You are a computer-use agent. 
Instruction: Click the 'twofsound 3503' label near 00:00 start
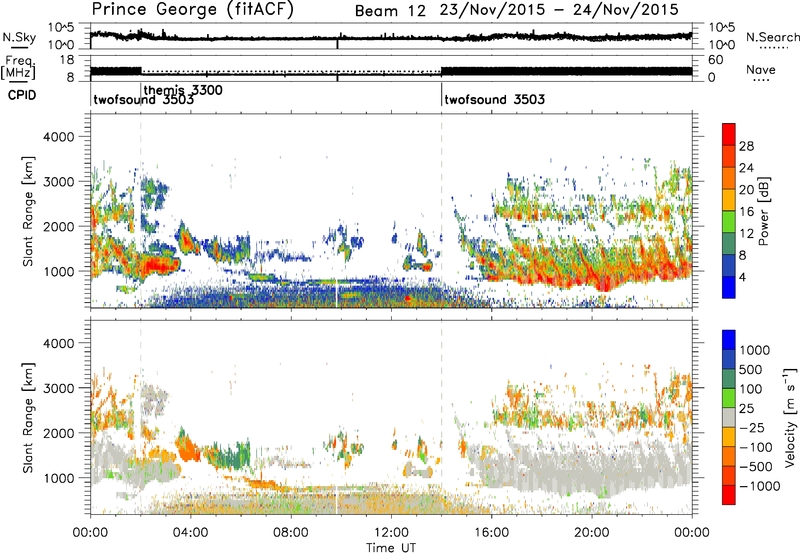(143, 99)
